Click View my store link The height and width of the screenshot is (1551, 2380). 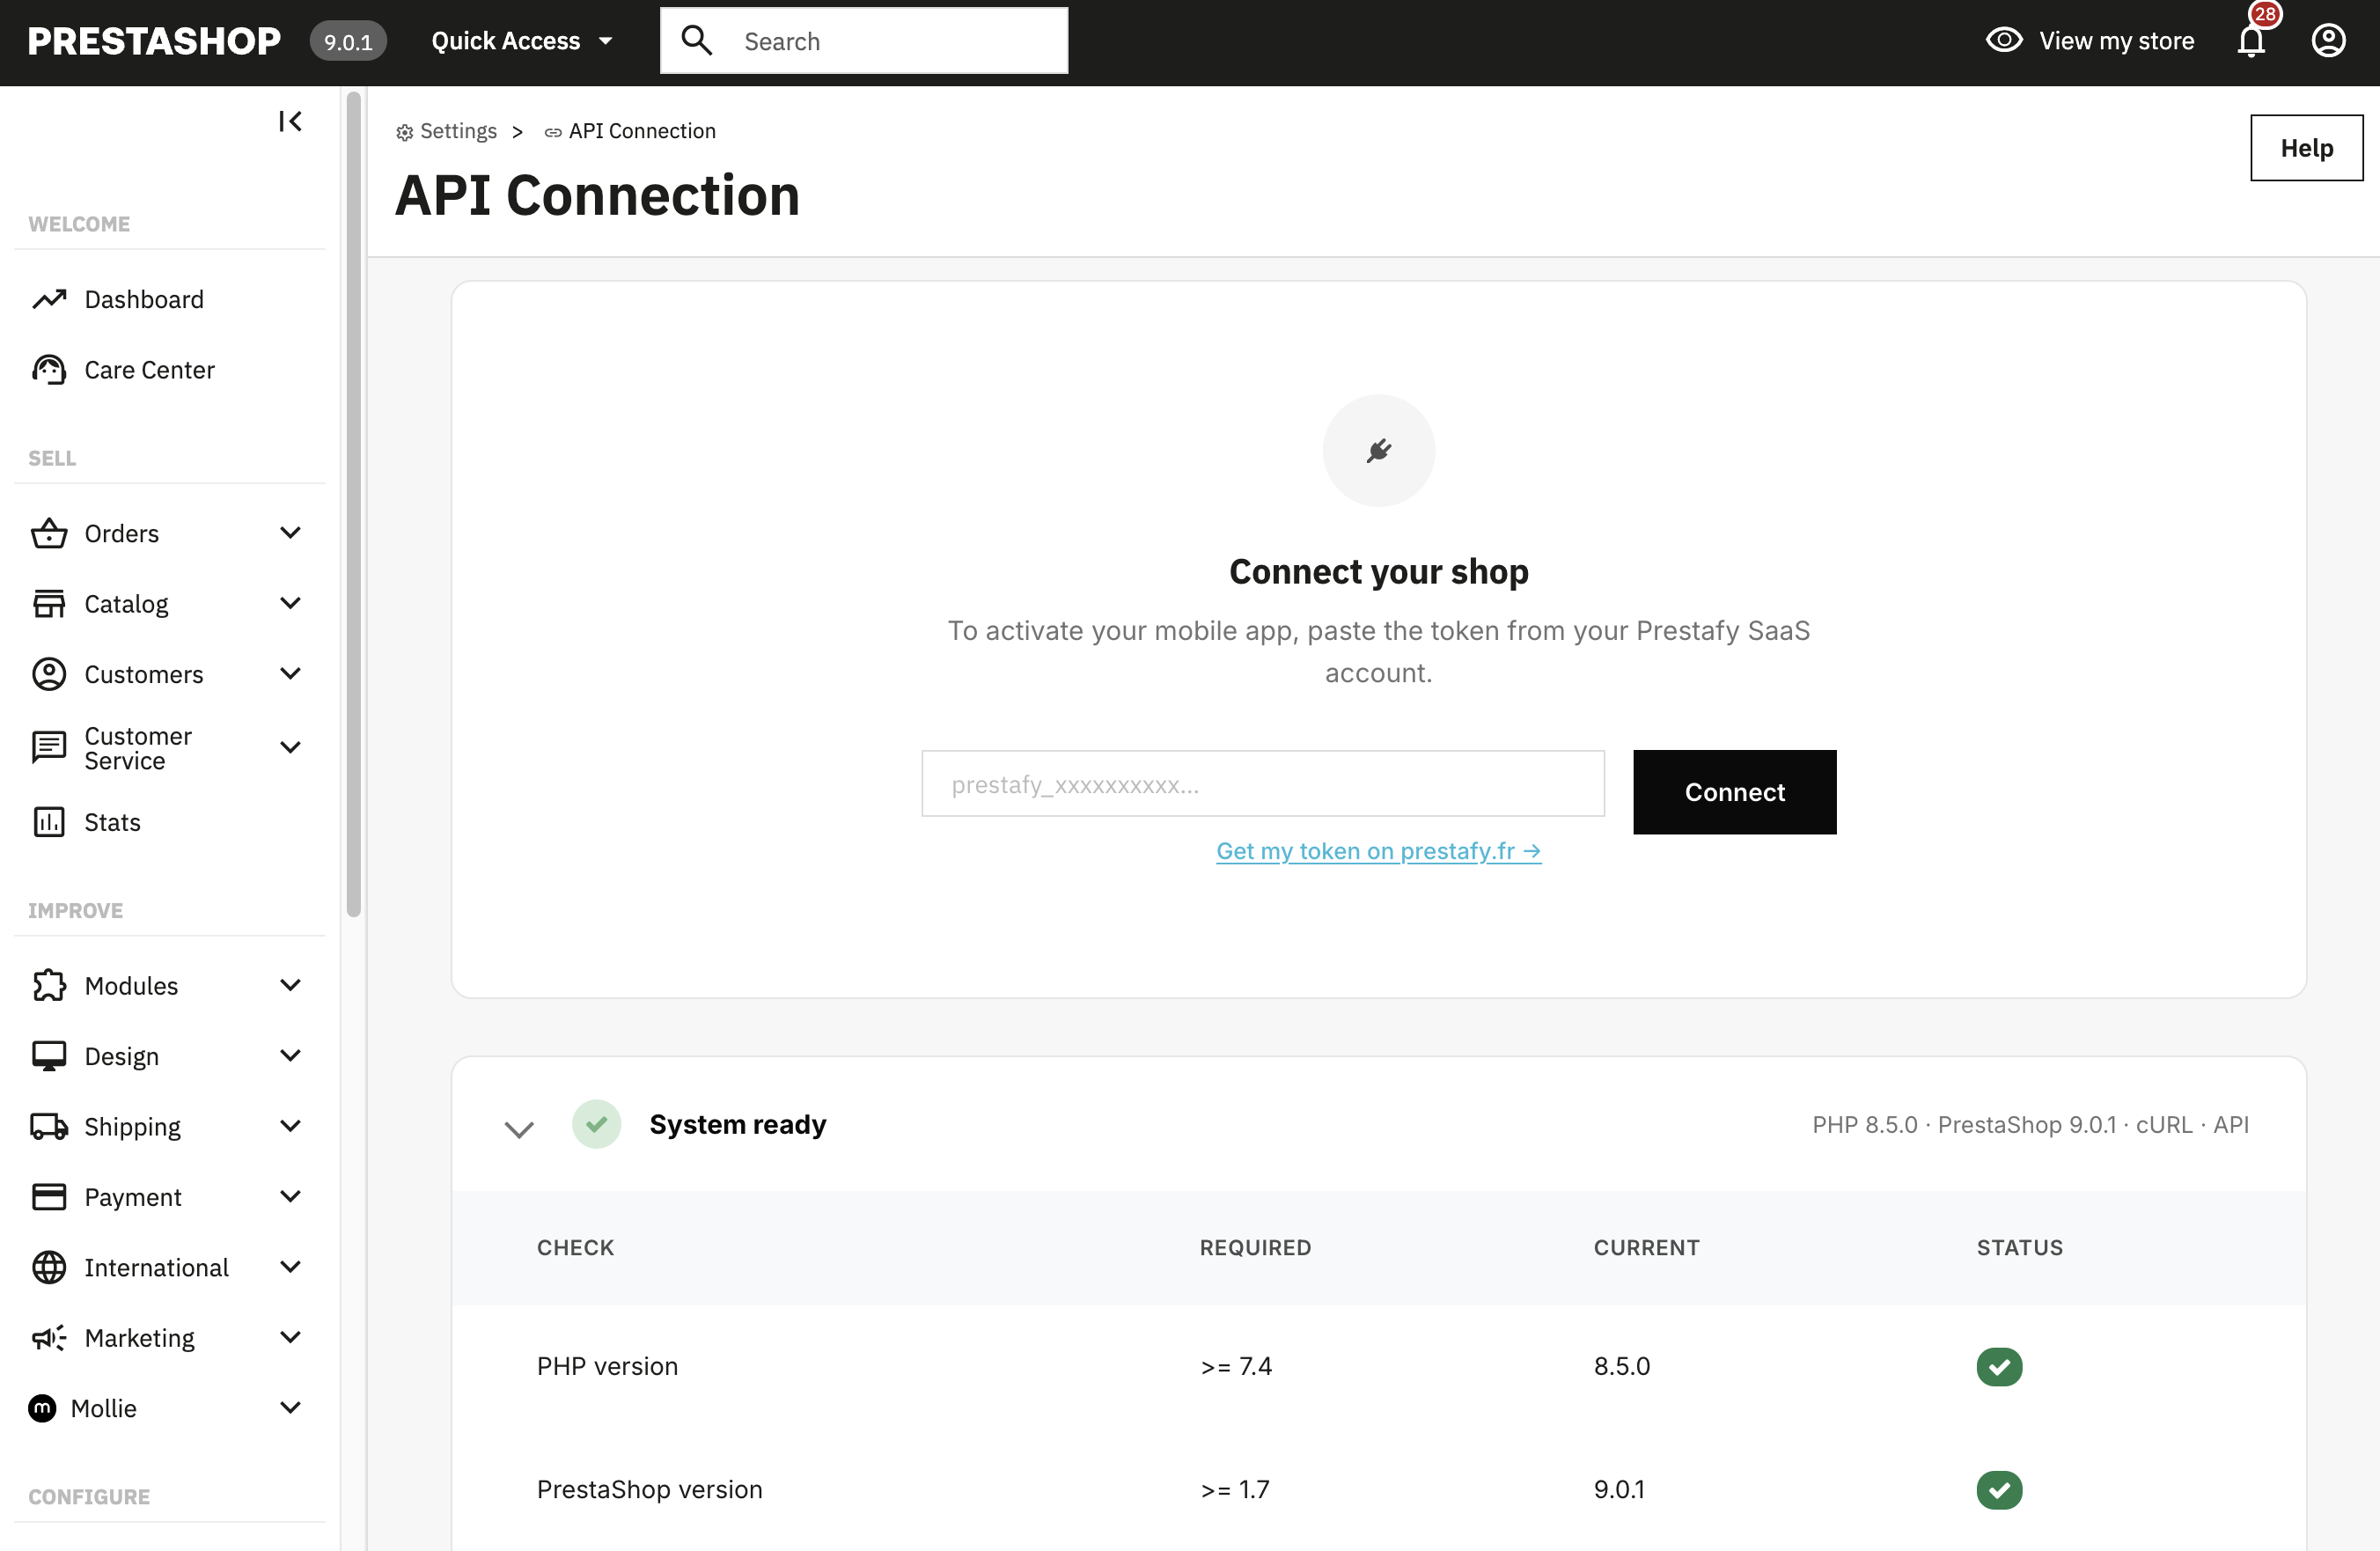(x=2116, y=41)
